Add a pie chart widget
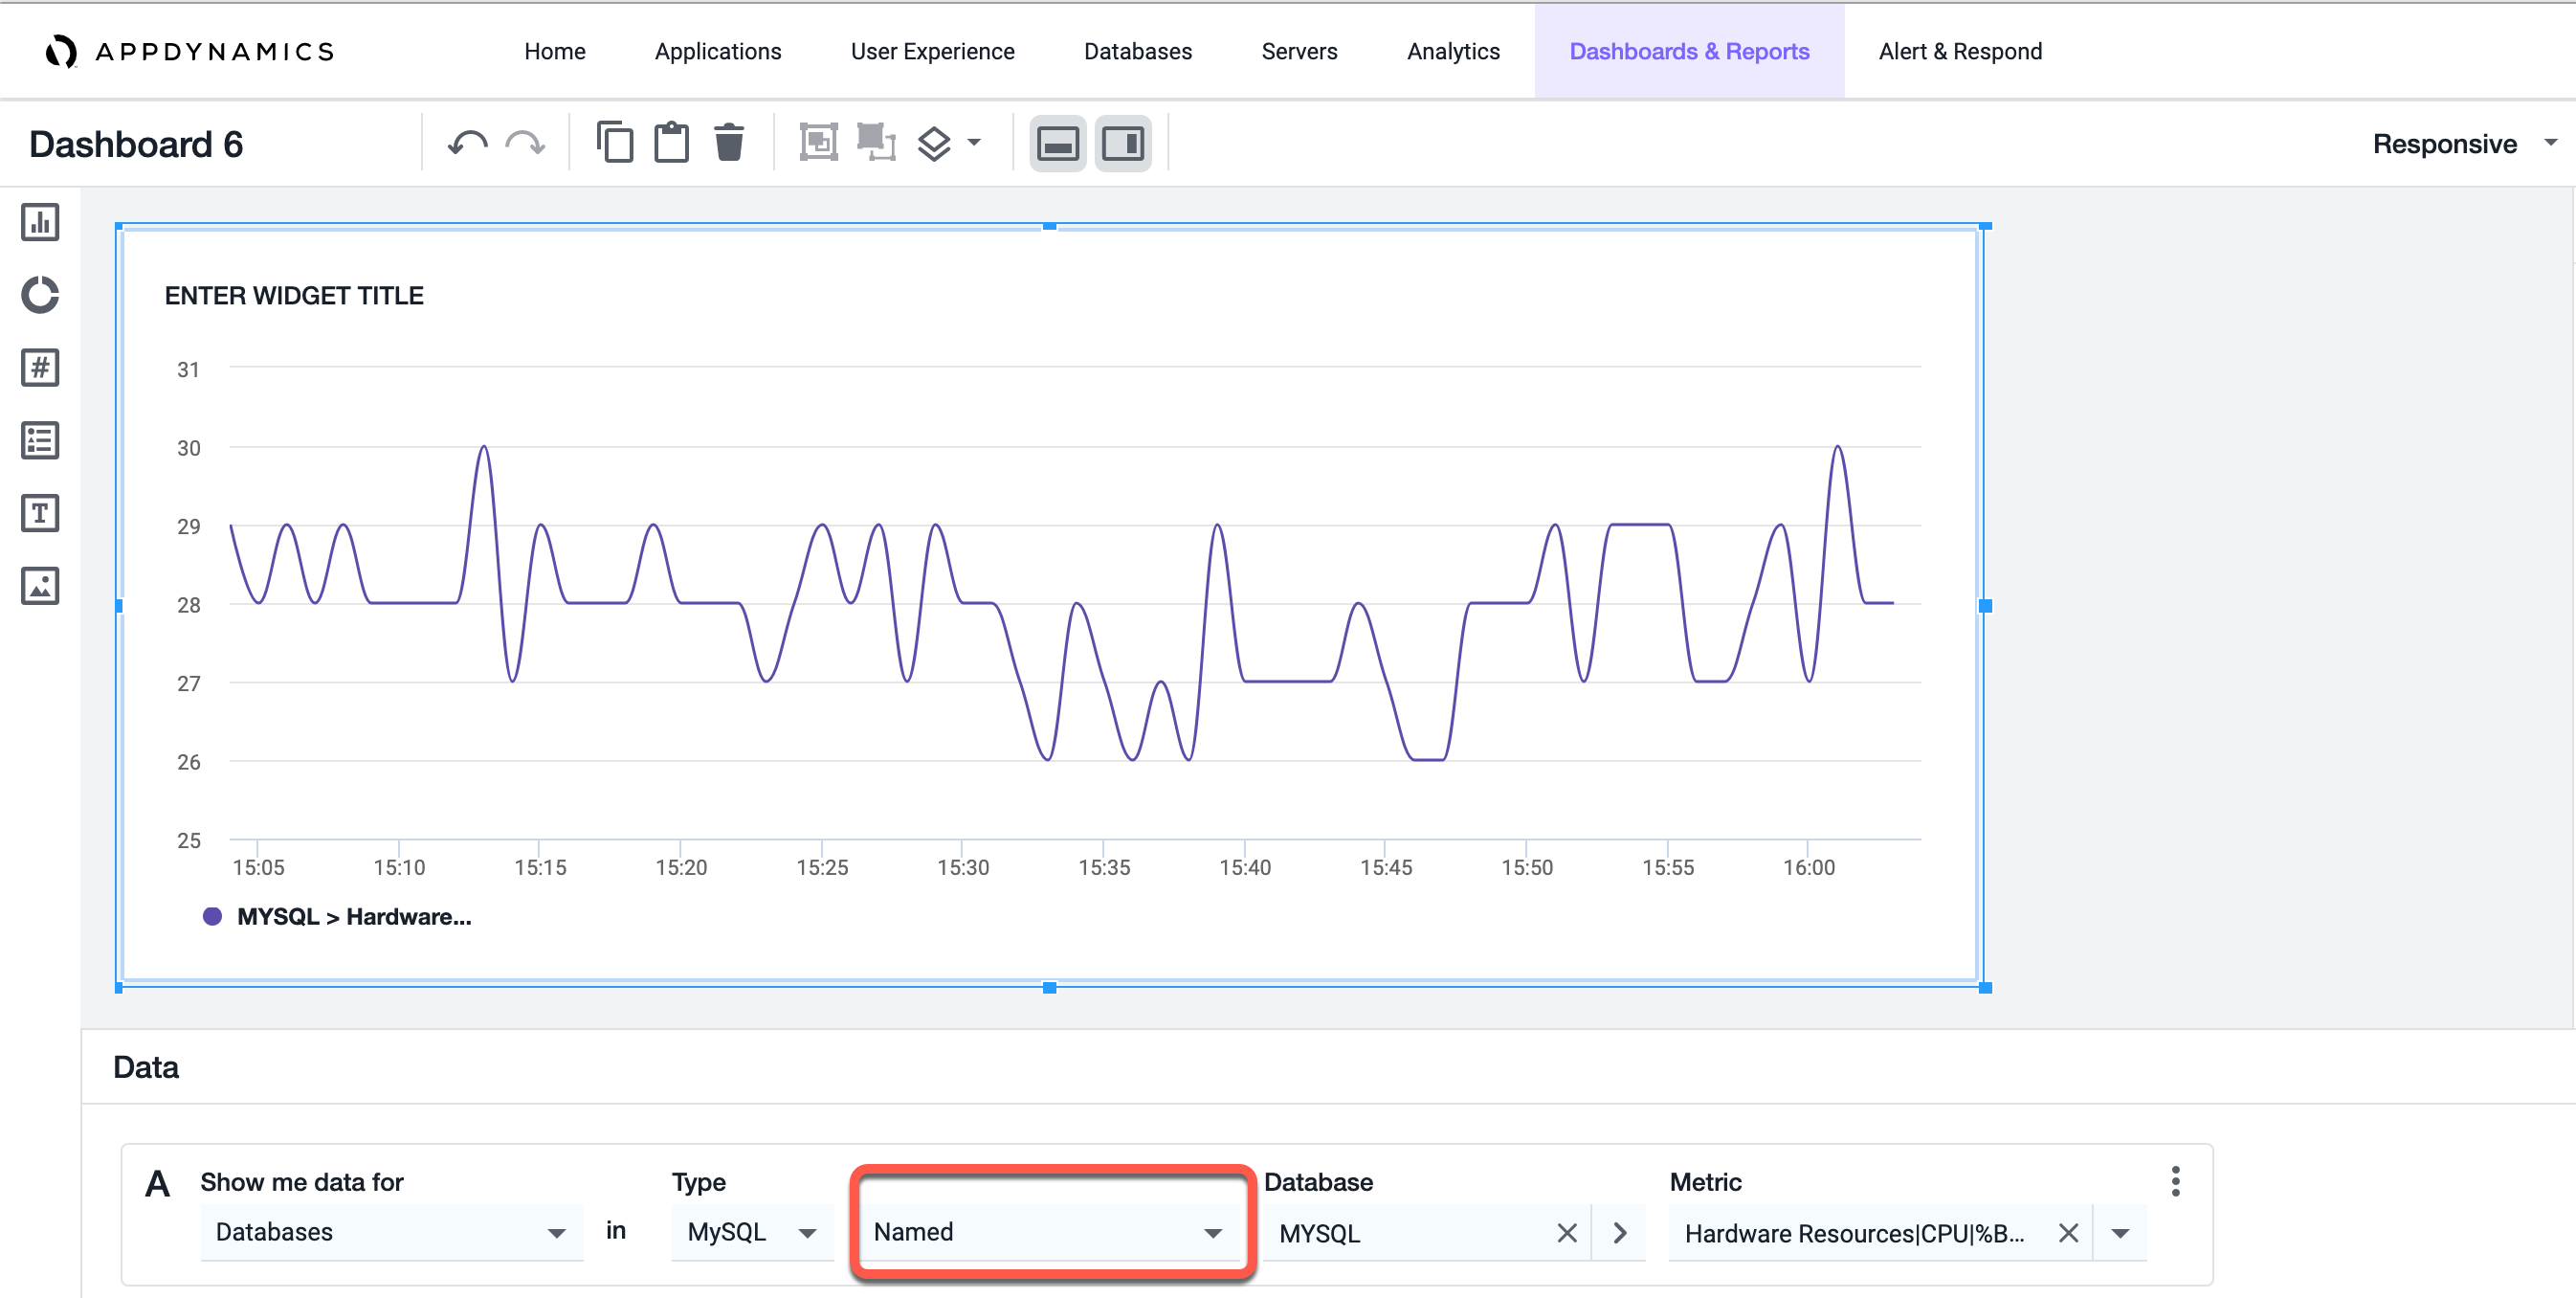 40,295
